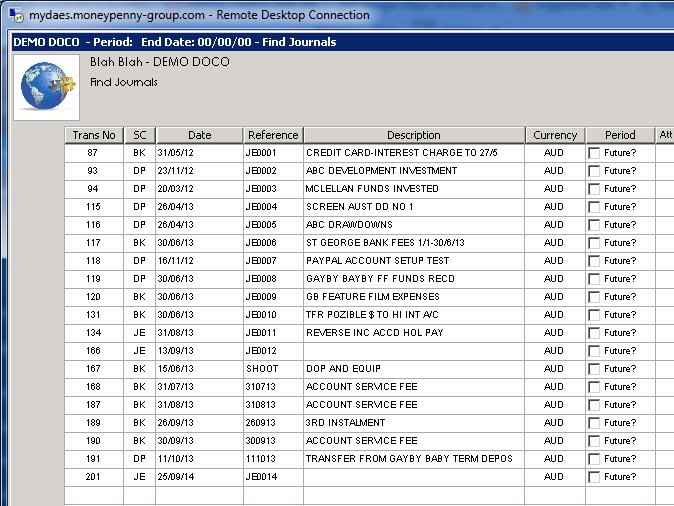This screenshot has height=506, width=674.
Task: Click the Description column header
Action: click(x=414, y=135)
